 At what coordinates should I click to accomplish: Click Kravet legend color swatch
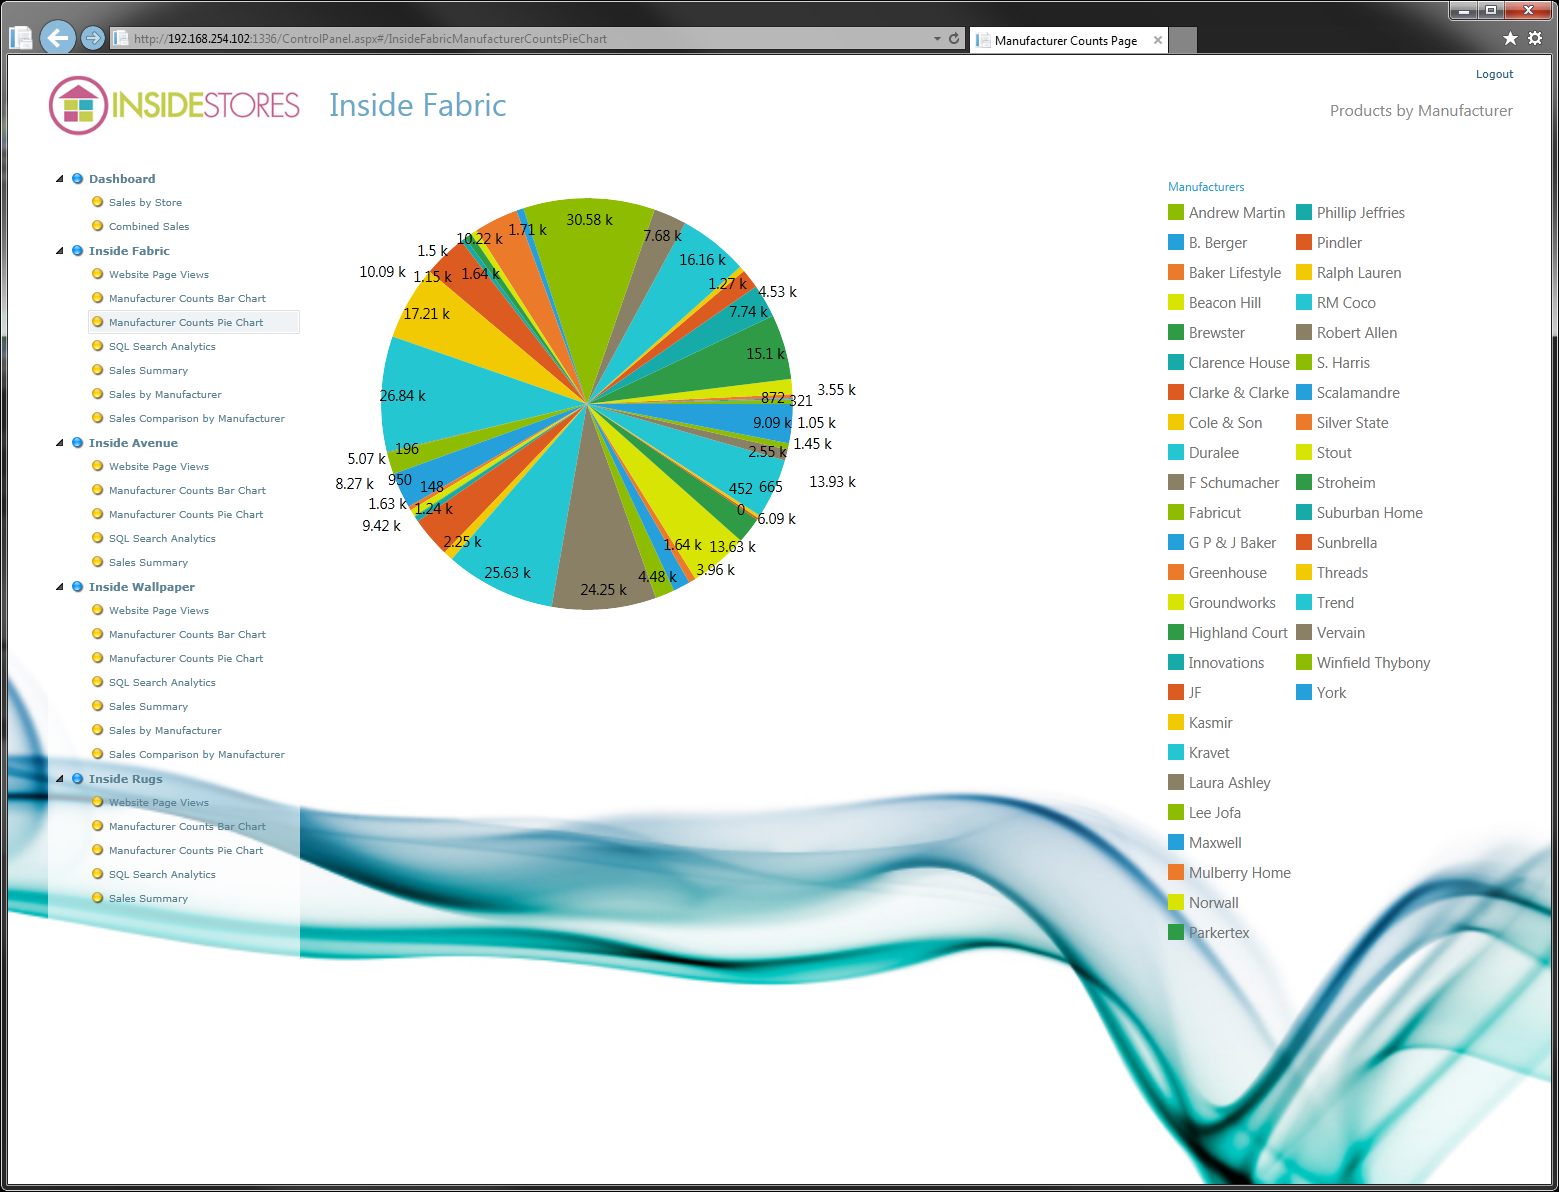click(x=1176, y=752)
